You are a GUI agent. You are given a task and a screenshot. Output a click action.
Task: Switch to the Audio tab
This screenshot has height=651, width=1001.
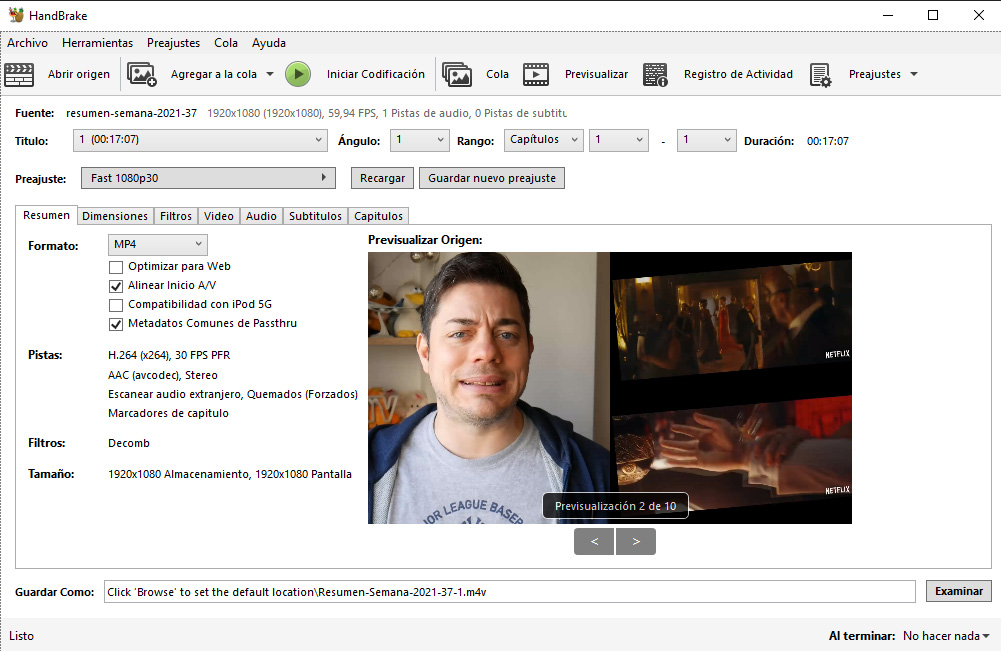click(x=261, y=216)
